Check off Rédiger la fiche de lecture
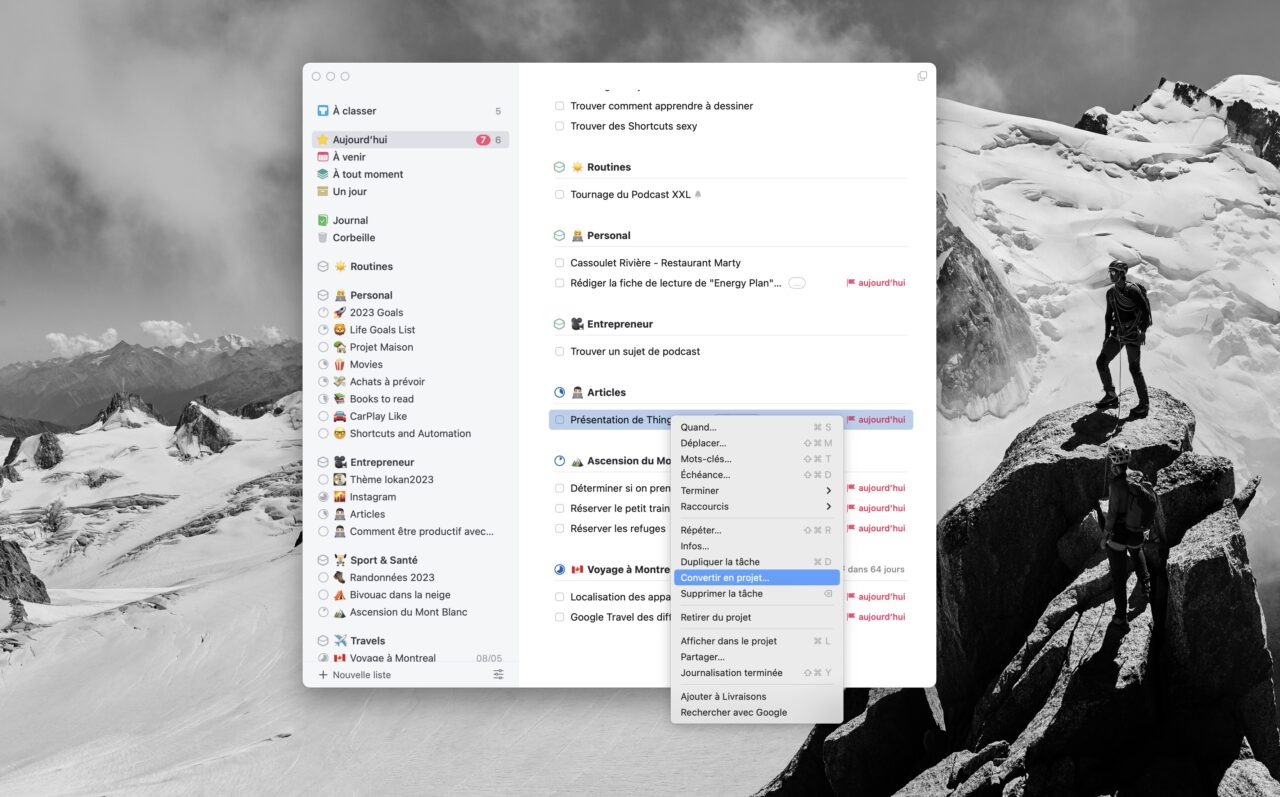 pyautogui.click(x=560, y=283)
